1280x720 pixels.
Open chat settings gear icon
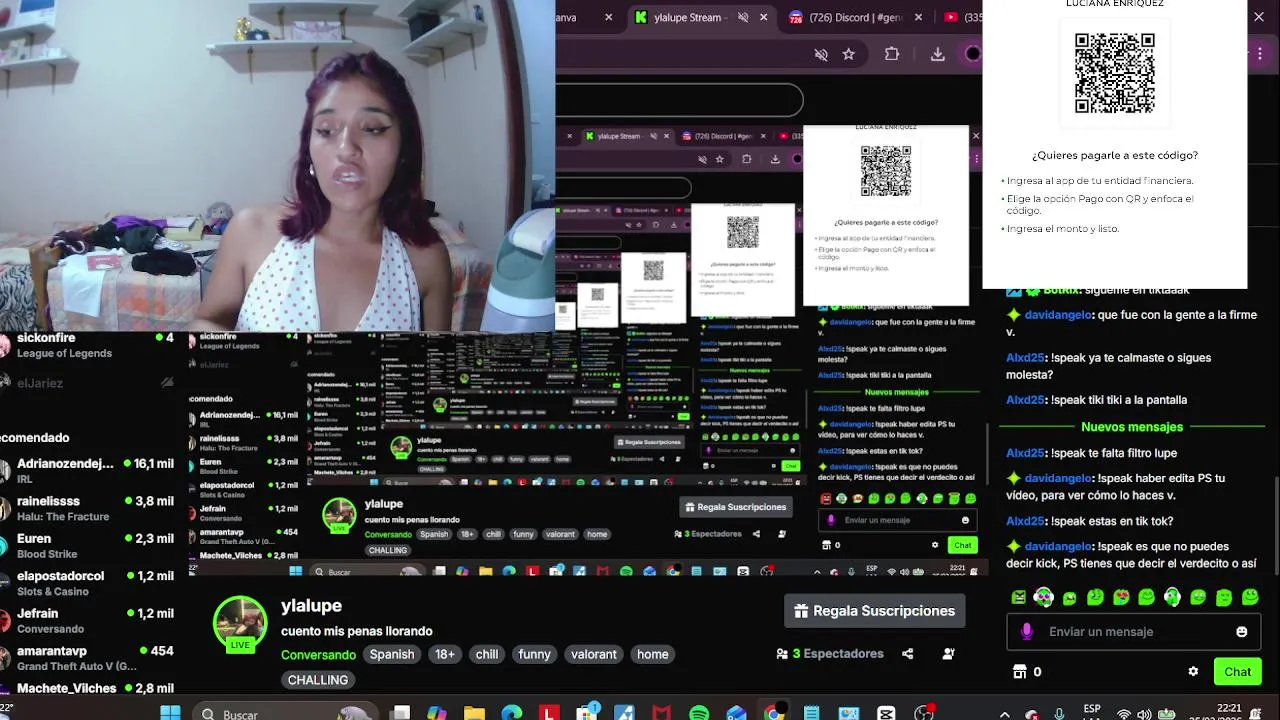1193,672
